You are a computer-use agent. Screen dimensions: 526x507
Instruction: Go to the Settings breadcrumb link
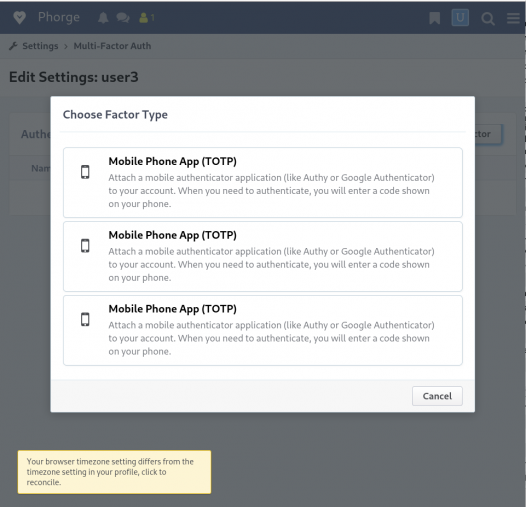click(40, 46)
